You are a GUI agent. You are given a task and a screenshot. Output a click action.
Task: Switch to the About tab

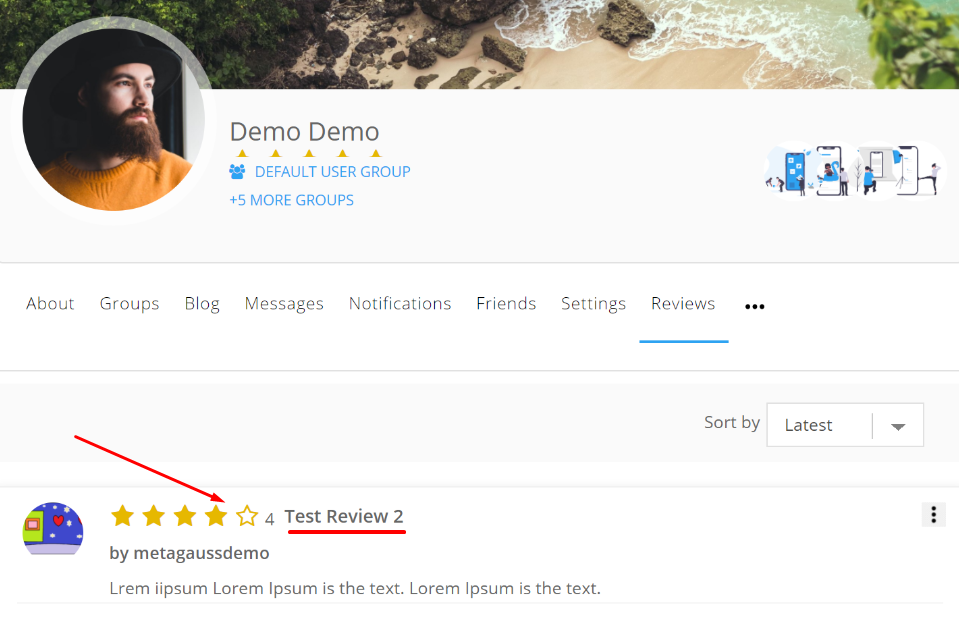[x=50, y=303]
